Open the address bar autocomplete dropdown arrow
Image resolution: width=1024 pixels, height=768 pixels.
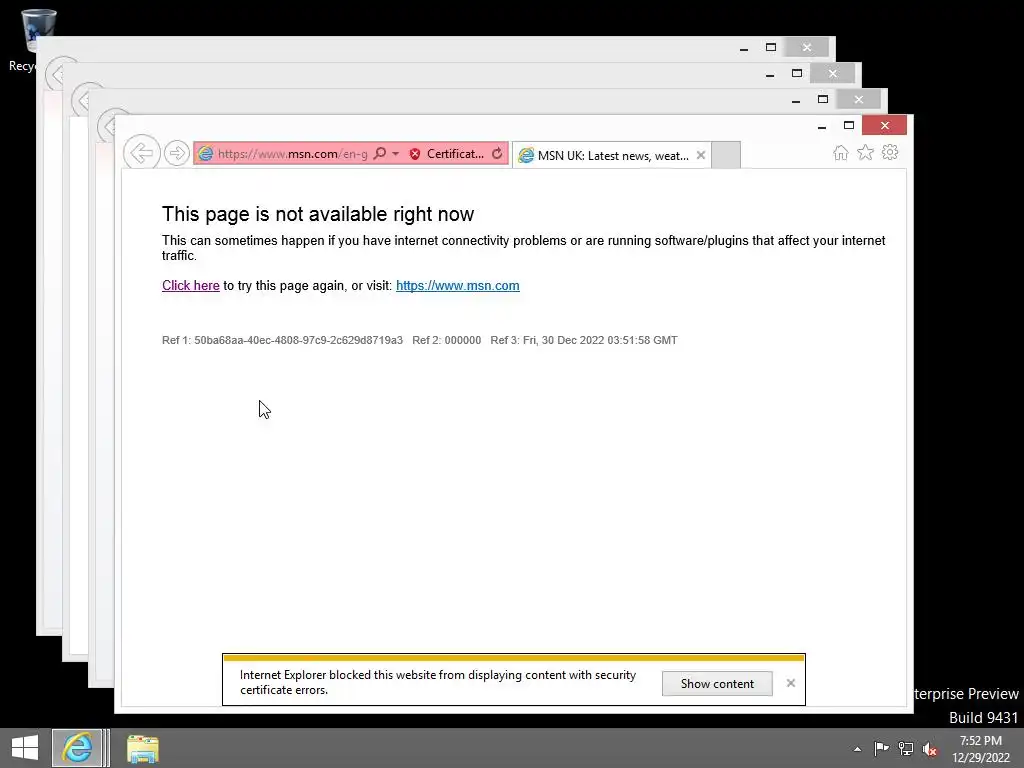click(395, 153)
